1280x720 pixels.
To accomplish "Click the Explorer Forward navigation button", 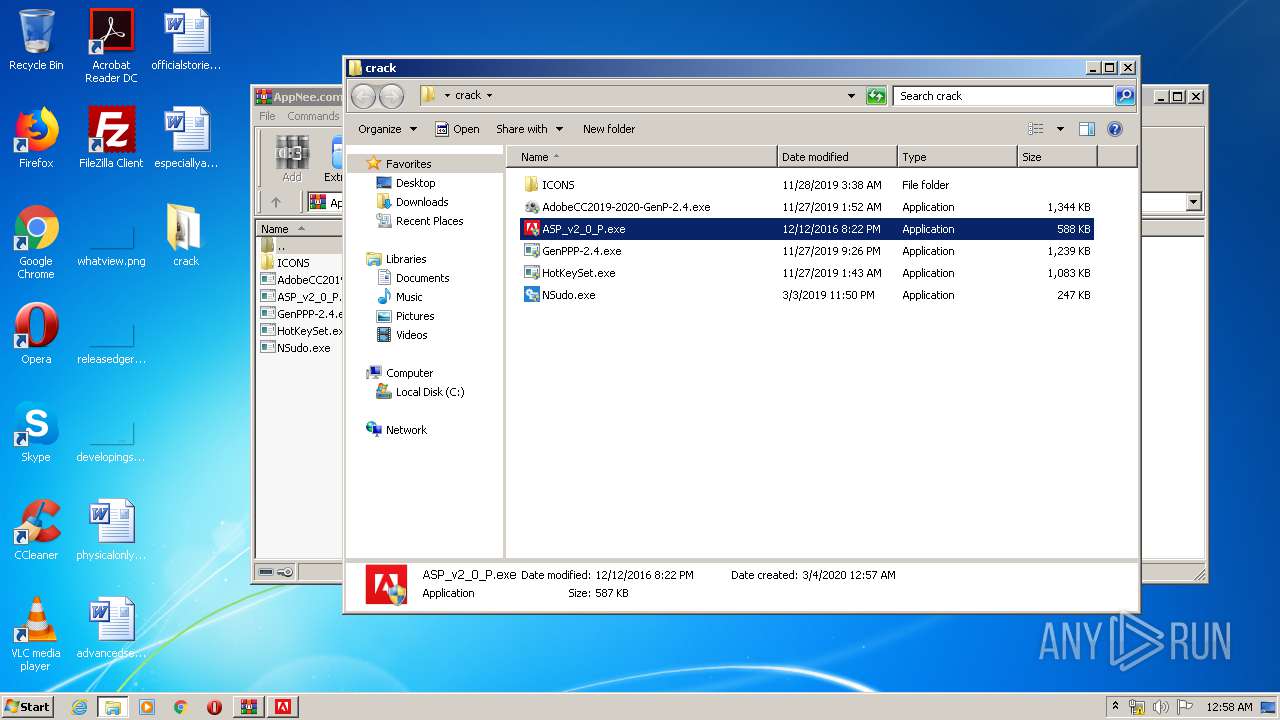I will 391,96.
